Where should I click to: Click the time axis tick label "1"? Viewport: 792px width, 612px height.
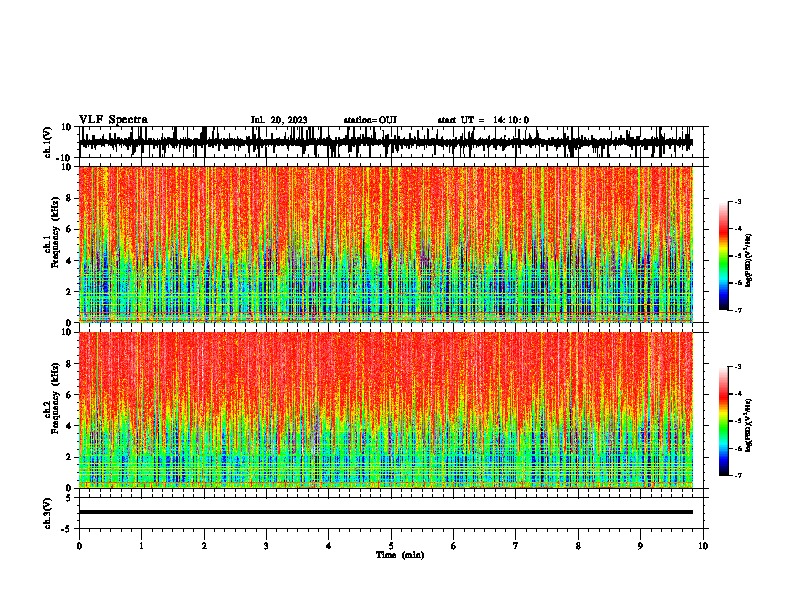141,546
